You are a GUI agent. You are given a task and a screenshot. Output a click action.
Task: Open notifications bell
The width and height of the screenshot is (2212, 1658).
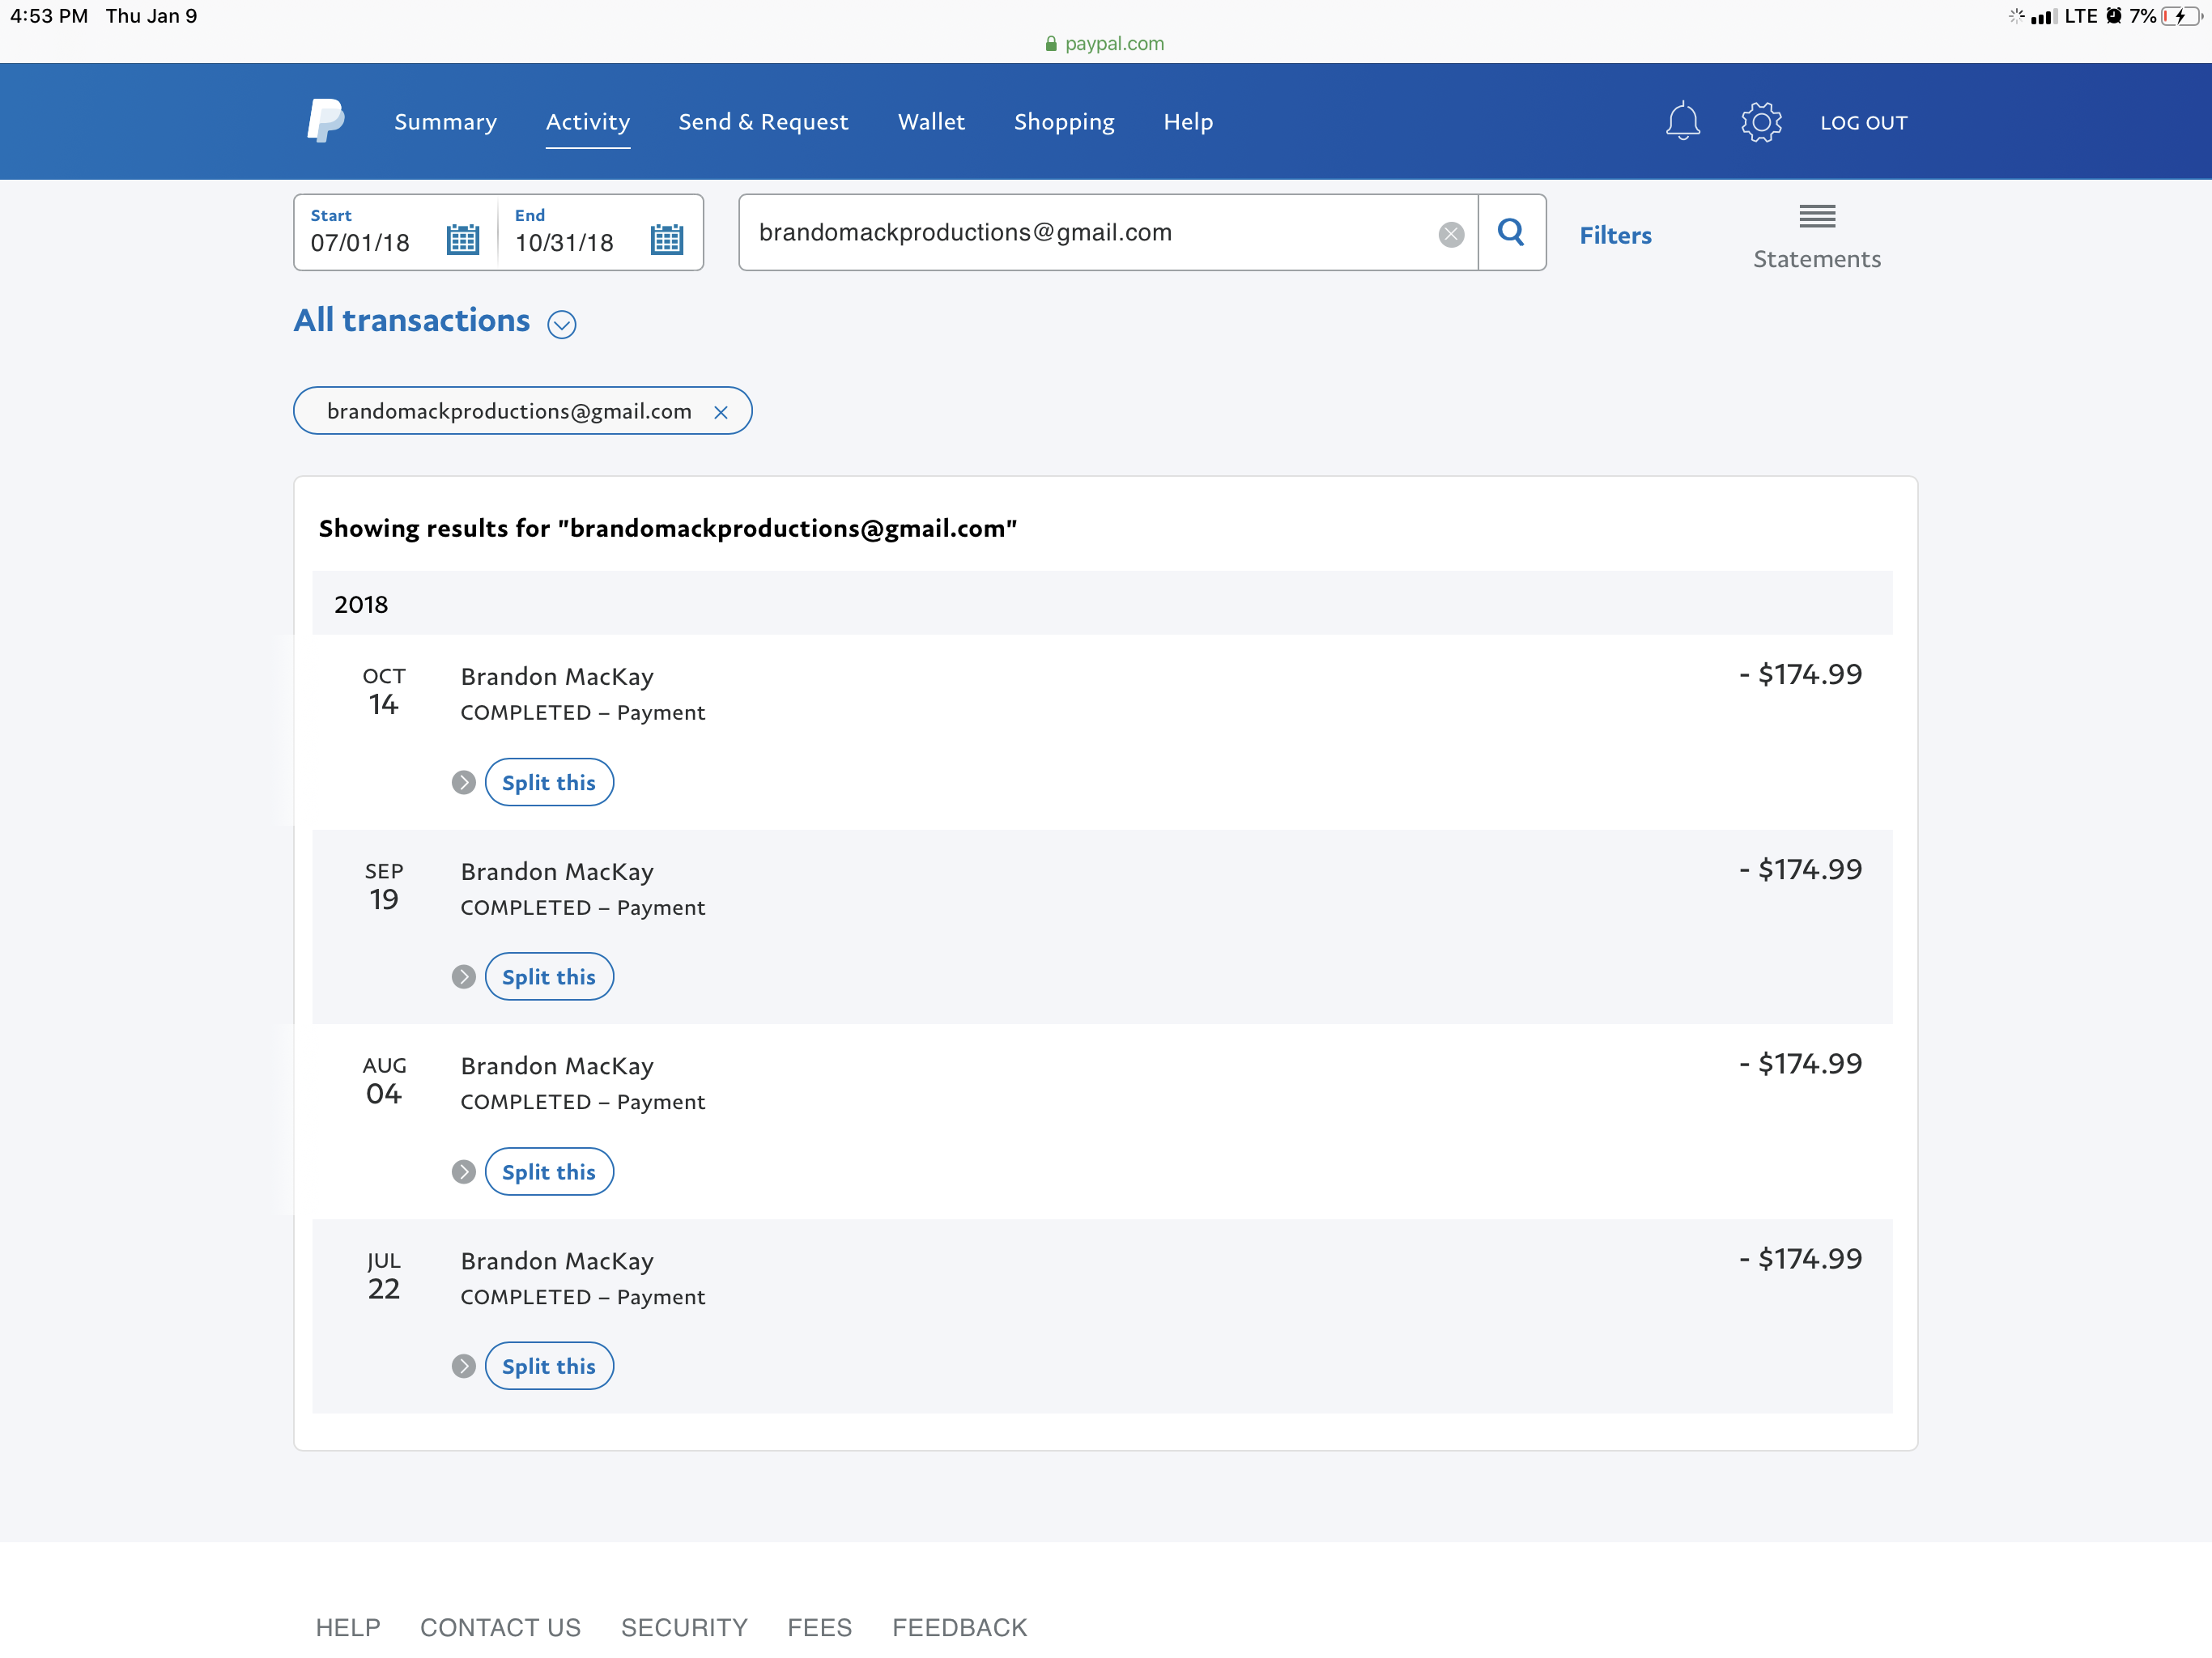(1683, 121)
